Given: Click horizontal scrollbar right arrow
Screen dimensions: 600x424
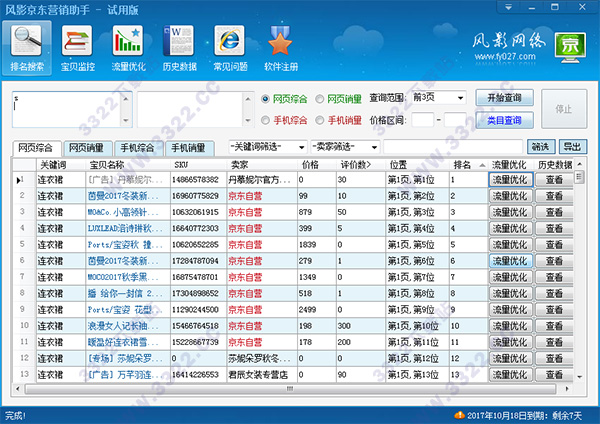Looking at the screenshot, I should (567, 389).
